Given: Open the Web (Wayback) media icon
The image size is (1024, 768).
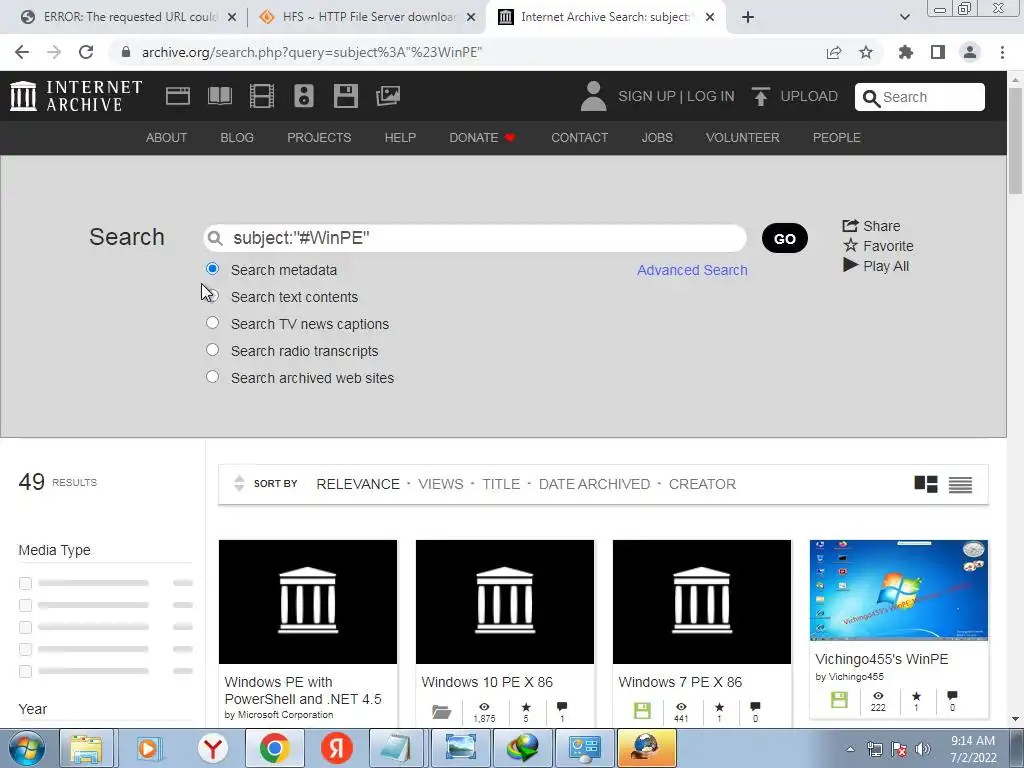Looking at the screenshot, I should click(x=178, y=96).
